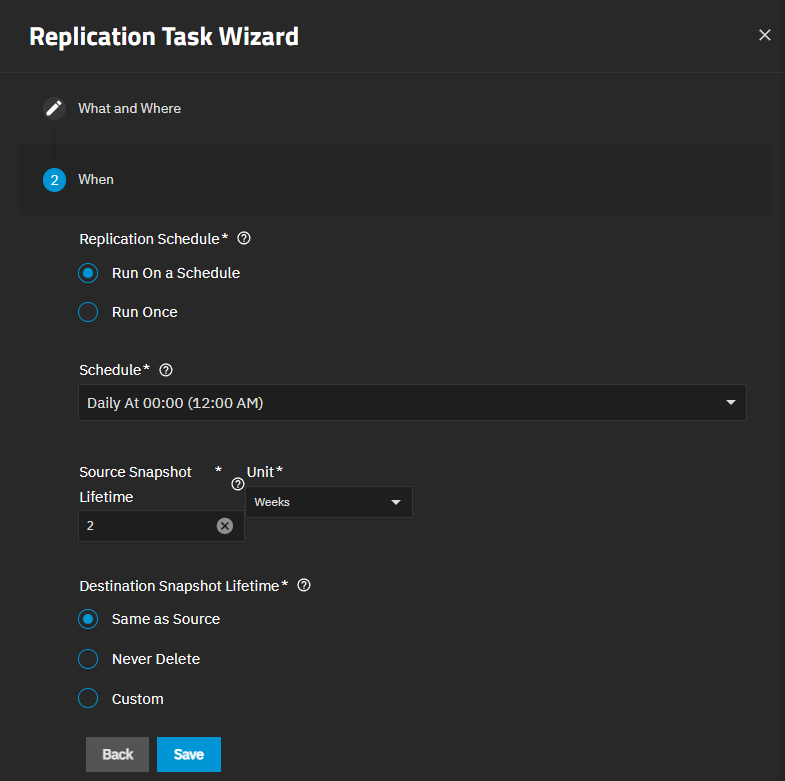Viewport: 785px width, 781px height.
Task: Open the Unit dropdown showing Weeks
Action: (329, 502)
